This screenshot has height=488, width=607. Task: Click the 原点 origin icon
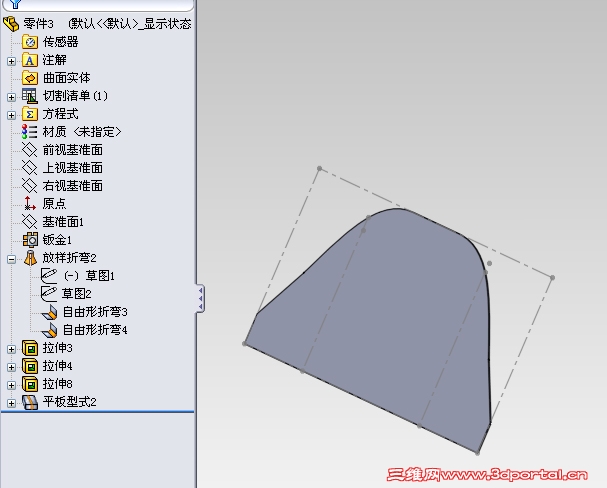30,204
